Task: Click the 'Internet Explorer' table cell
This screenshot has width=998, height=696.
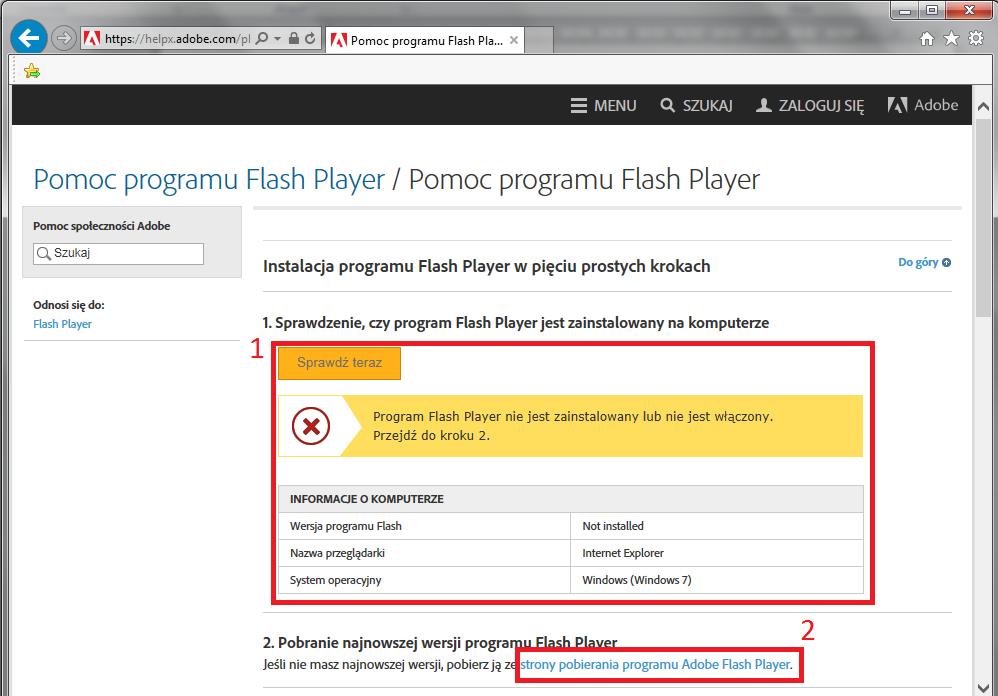Action: [x=717, y=553]
